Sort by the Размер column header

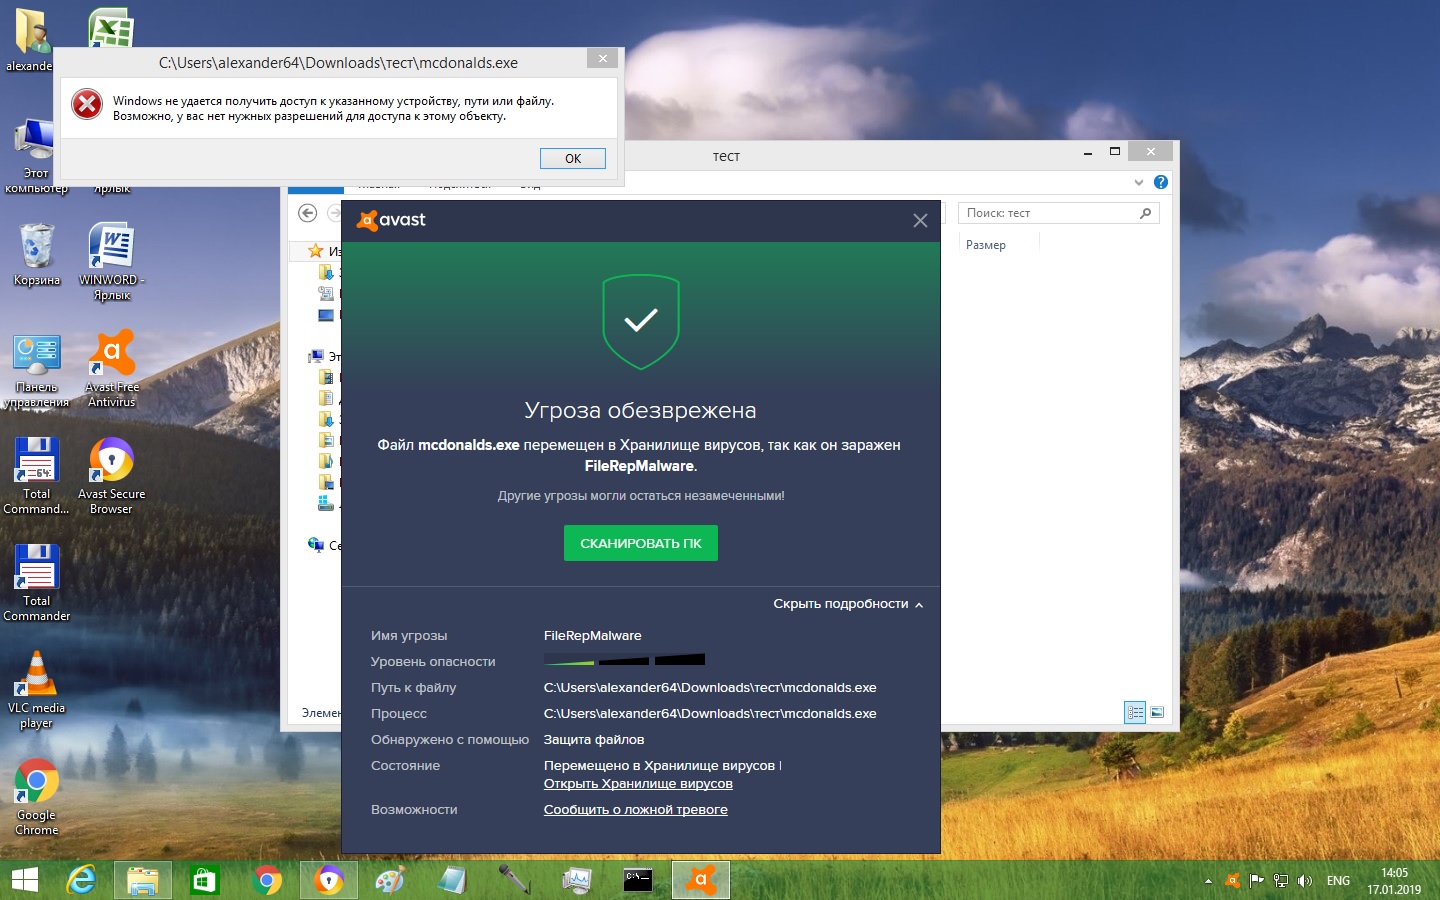tap(986, 245)
